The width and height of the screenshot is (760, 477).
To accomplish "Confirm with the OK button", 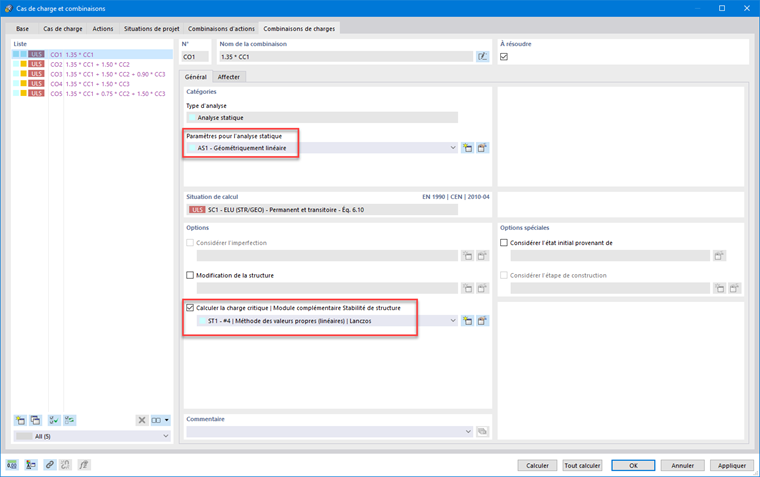I will click(633, 465).
